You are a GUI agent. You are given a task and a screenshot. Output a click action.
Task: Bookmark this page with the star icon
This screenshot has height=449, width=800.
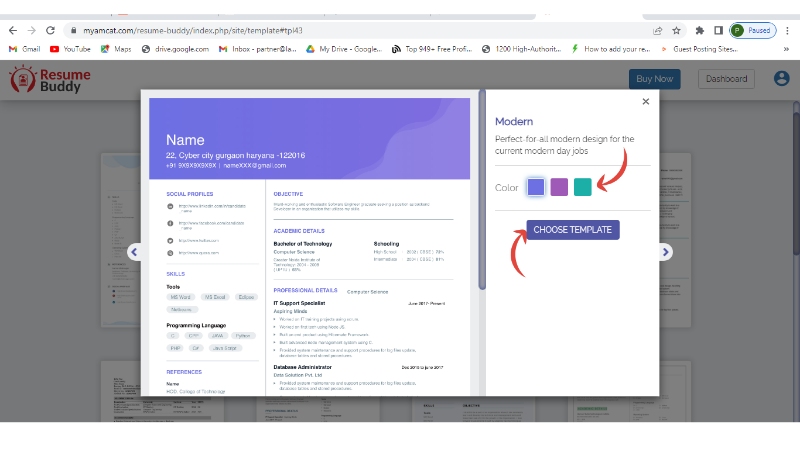[x=677, y=30]
